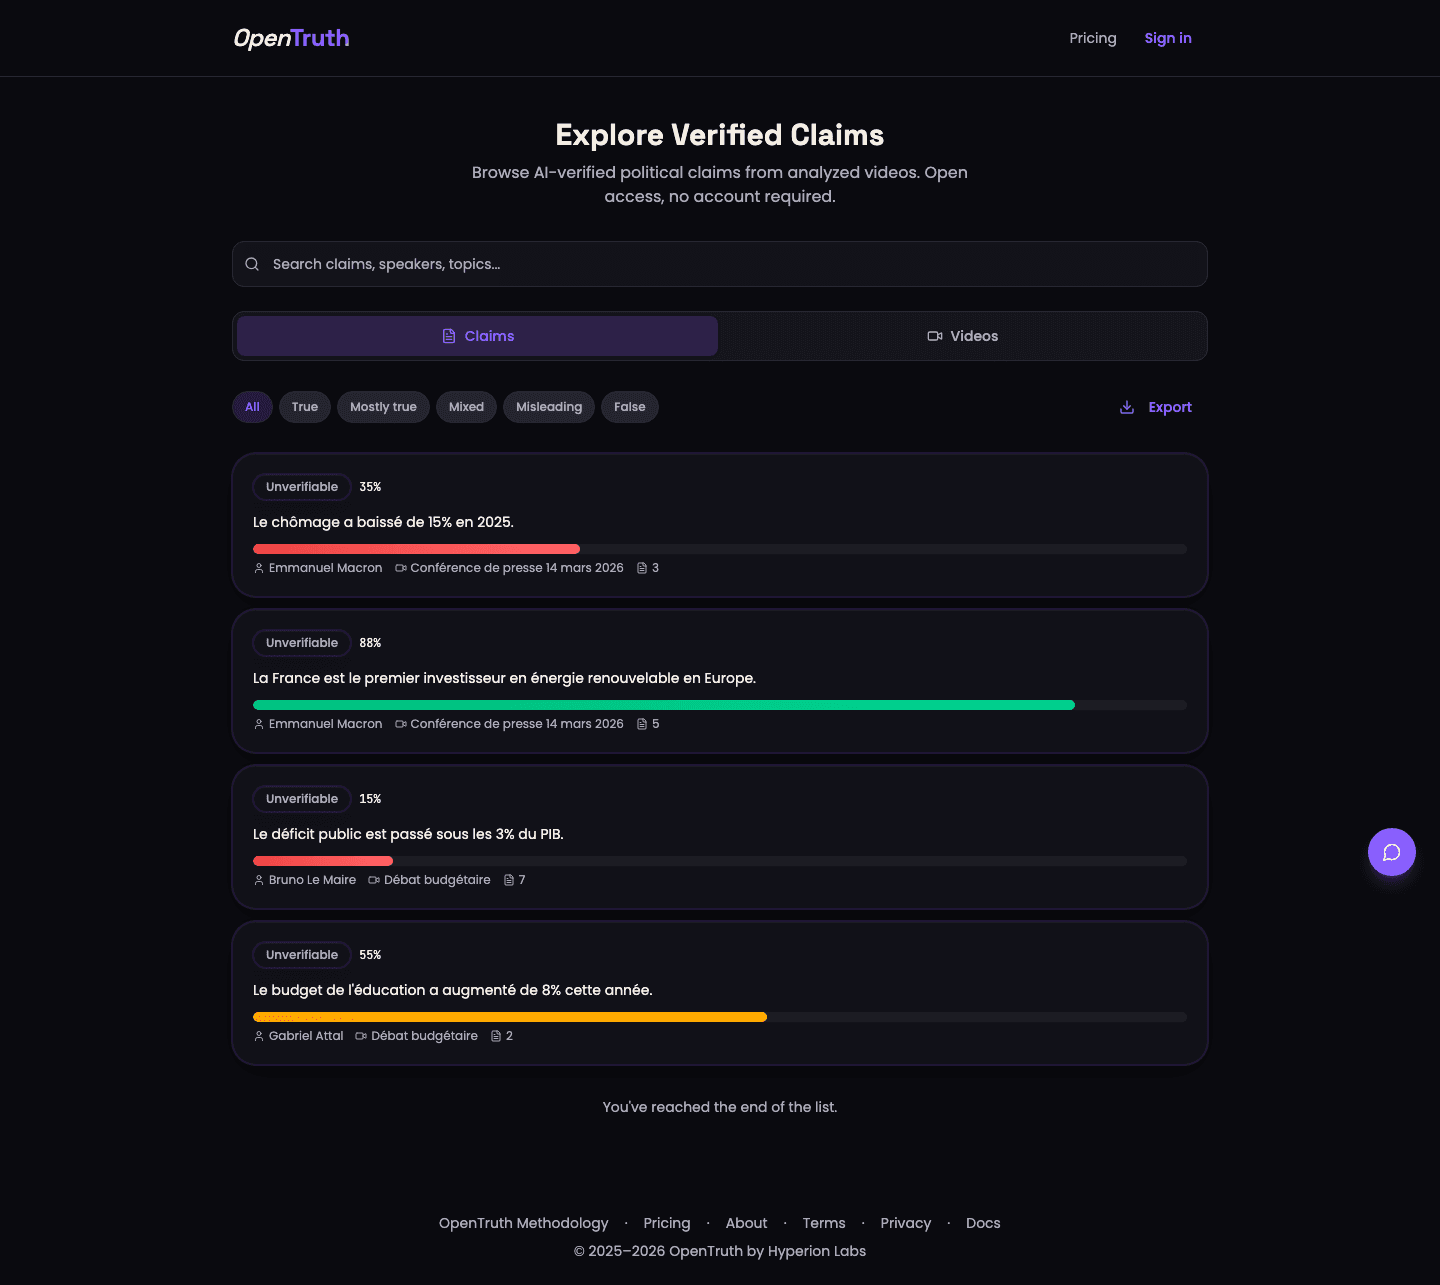1440x1285 pixels.
Task: Select the Claims tab
Action: (x=477, y=336)
